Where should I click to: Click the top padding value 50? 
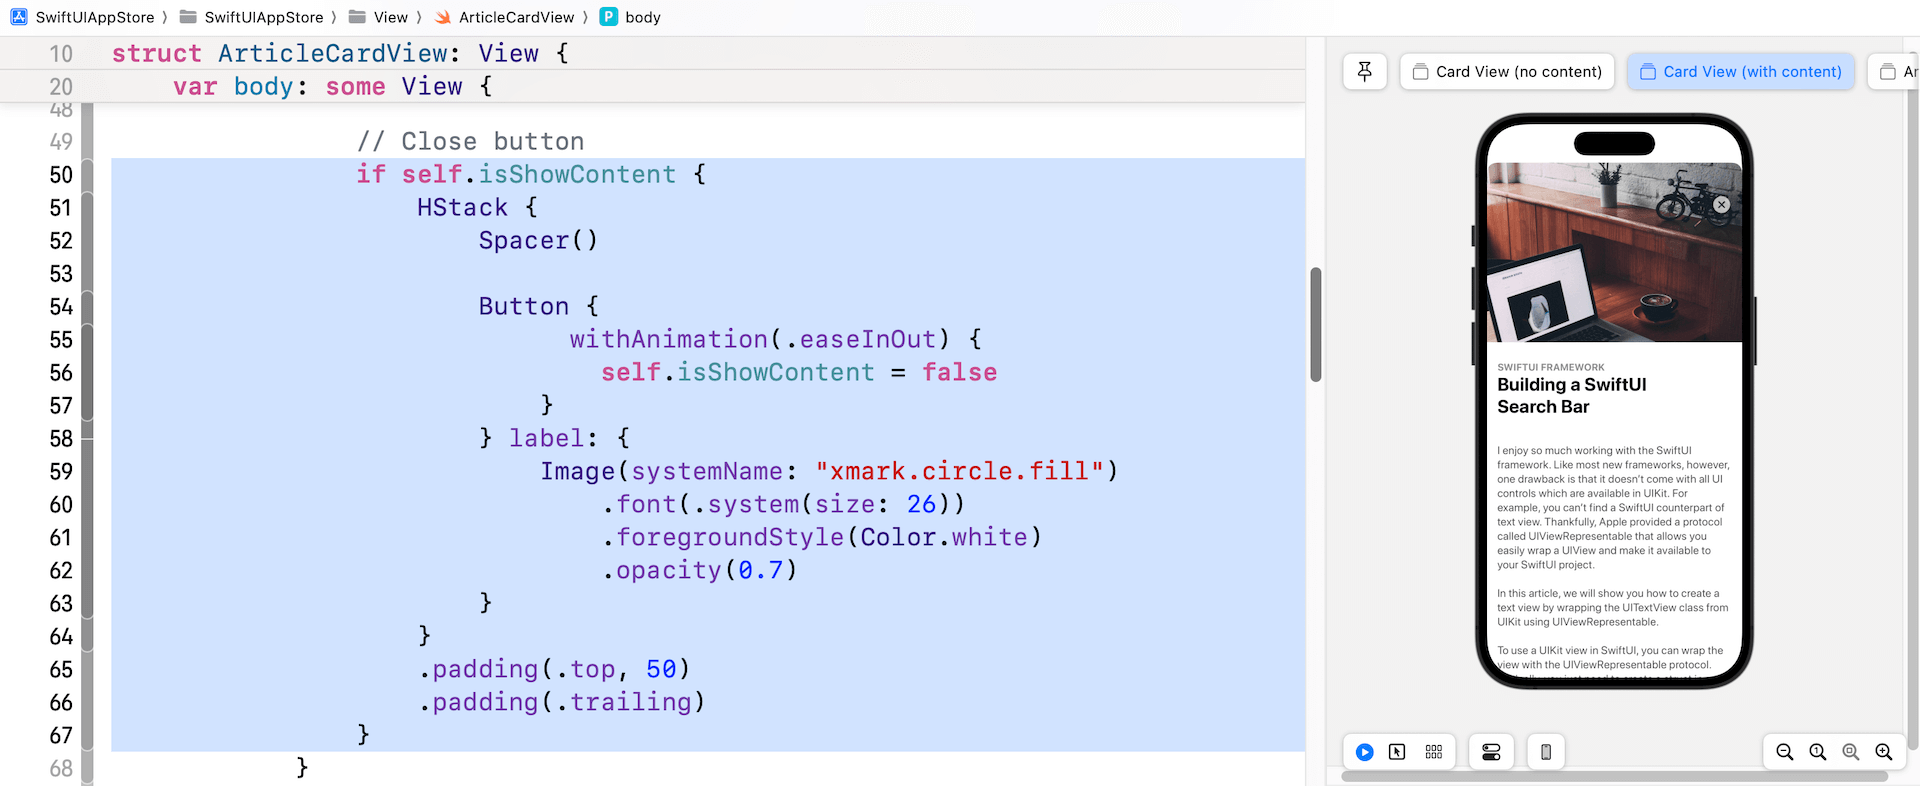[x=661, y=670]
